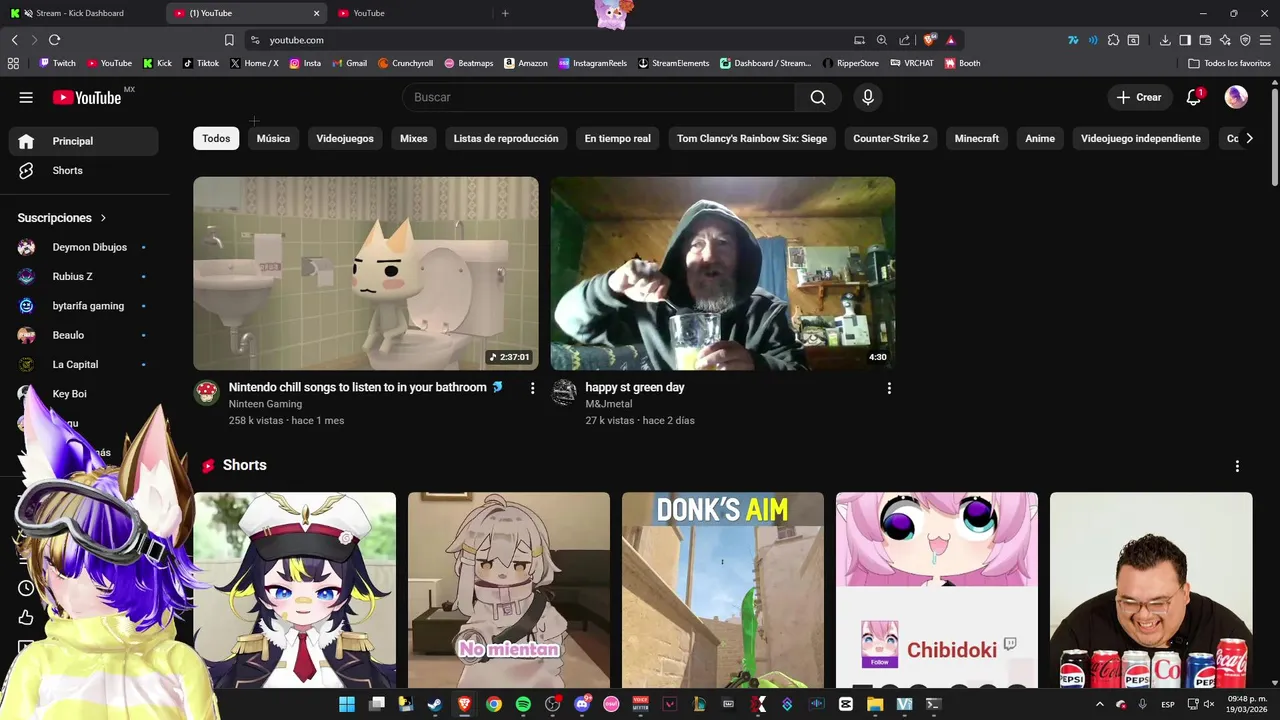1280x720 pixels.
Task: Open the bookmarks apps grid icon
Action: 13,63
